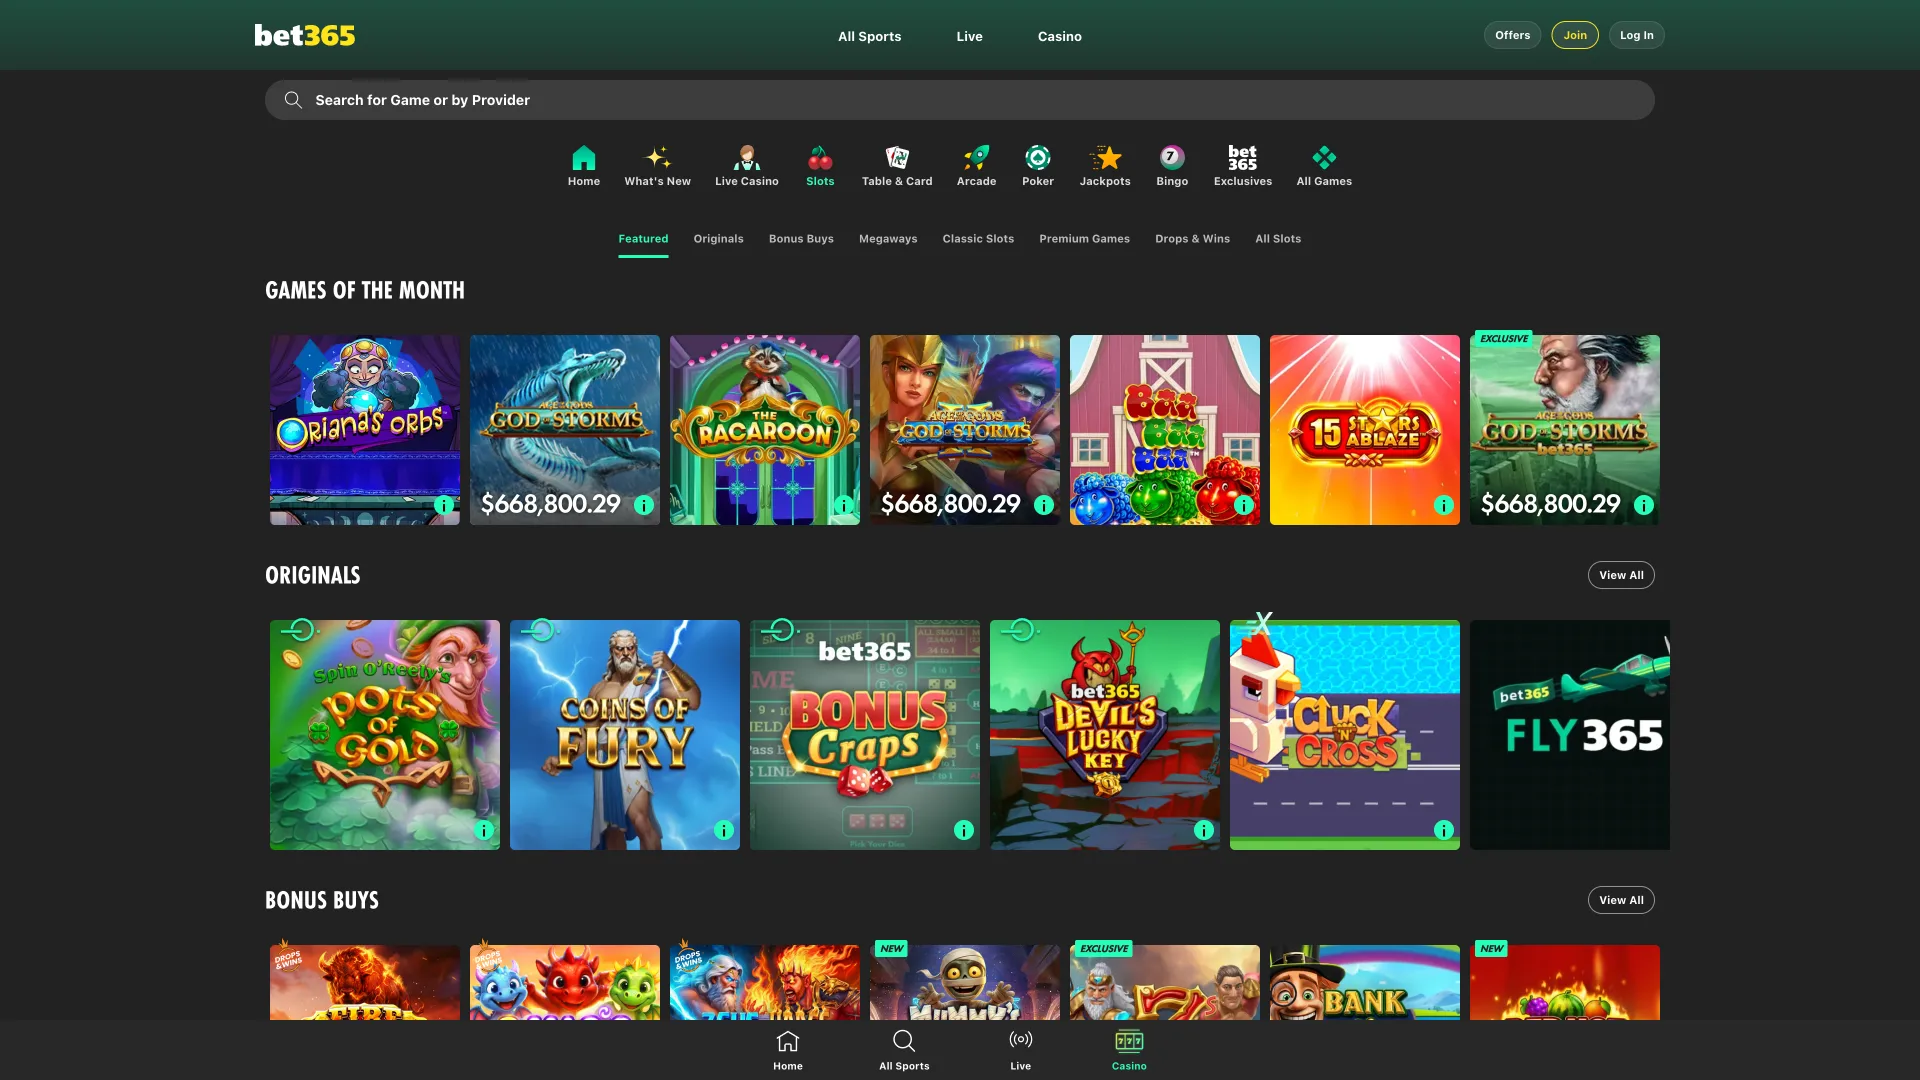
Task: Open Spin O'Reely's Pots of Gold
Action: [385, 735]
